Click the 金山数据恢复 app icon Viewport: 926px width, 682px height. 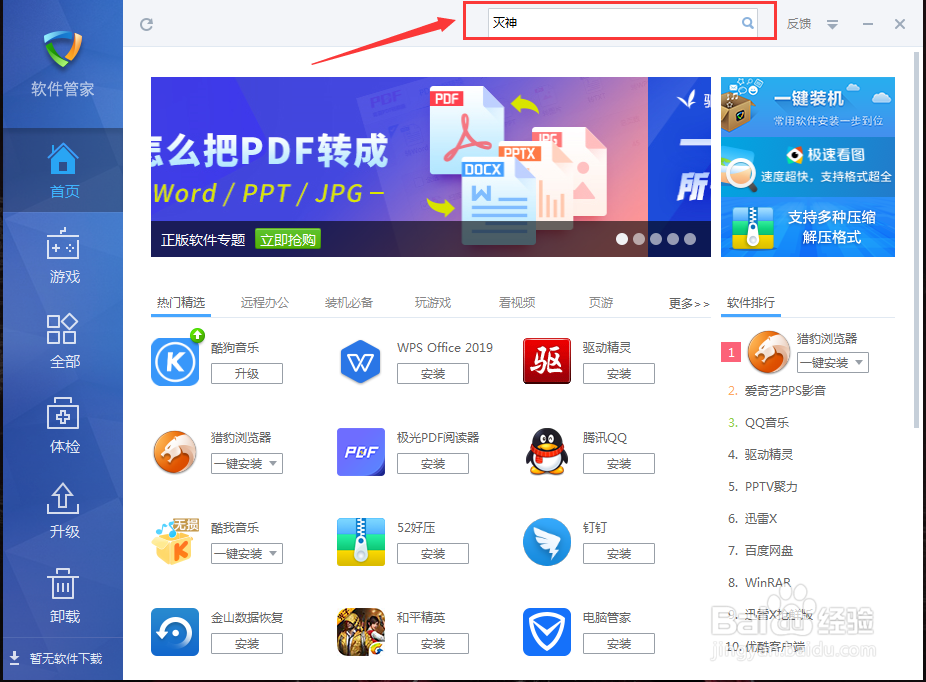point(175,632)
